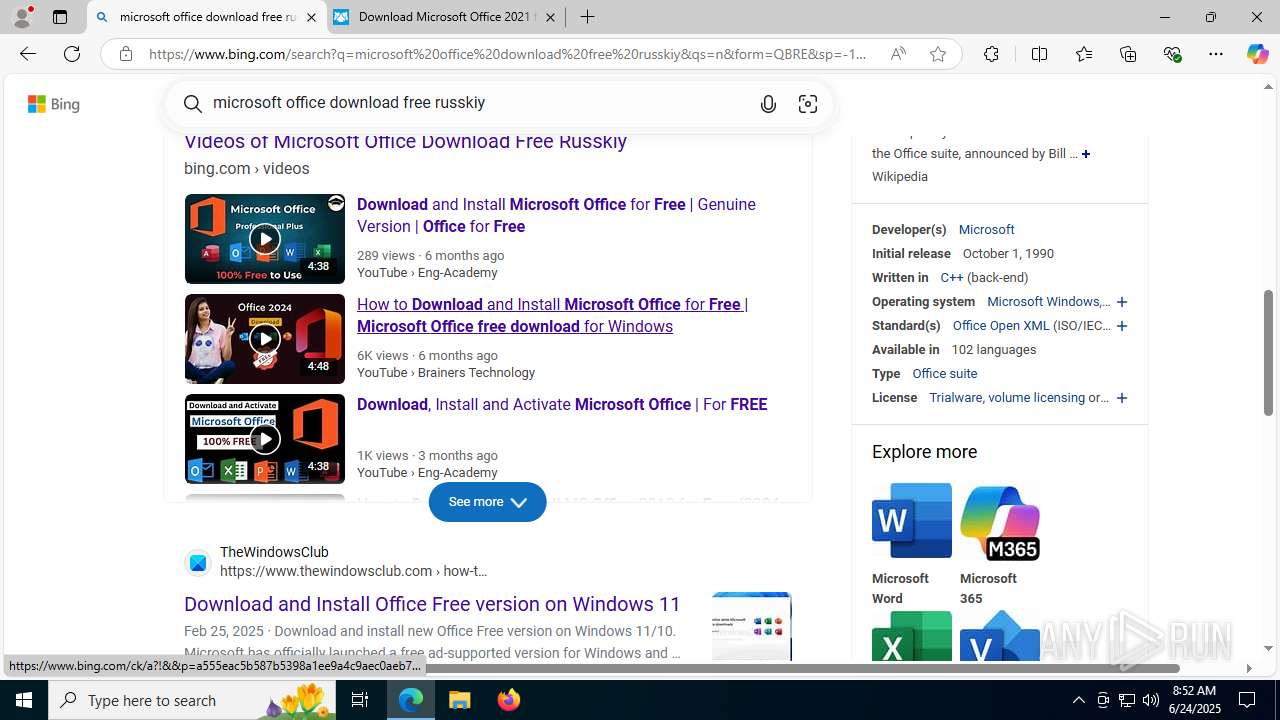
Task: View site information padlock icon
Action: tap(125, 54)
